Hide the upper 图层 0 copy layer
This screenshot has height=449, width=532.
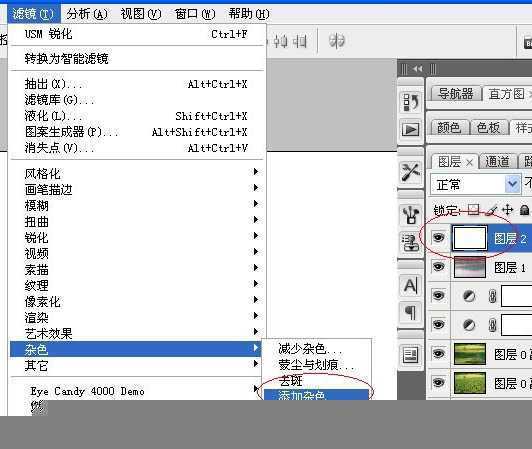(438, 354)
